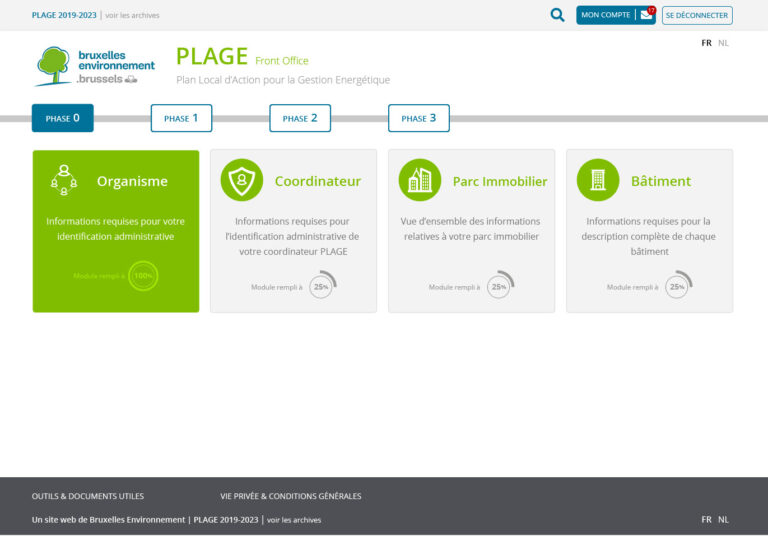Open the messages envelope icon
This screenshot has width=768, height=536.
(x=647, y=15)
